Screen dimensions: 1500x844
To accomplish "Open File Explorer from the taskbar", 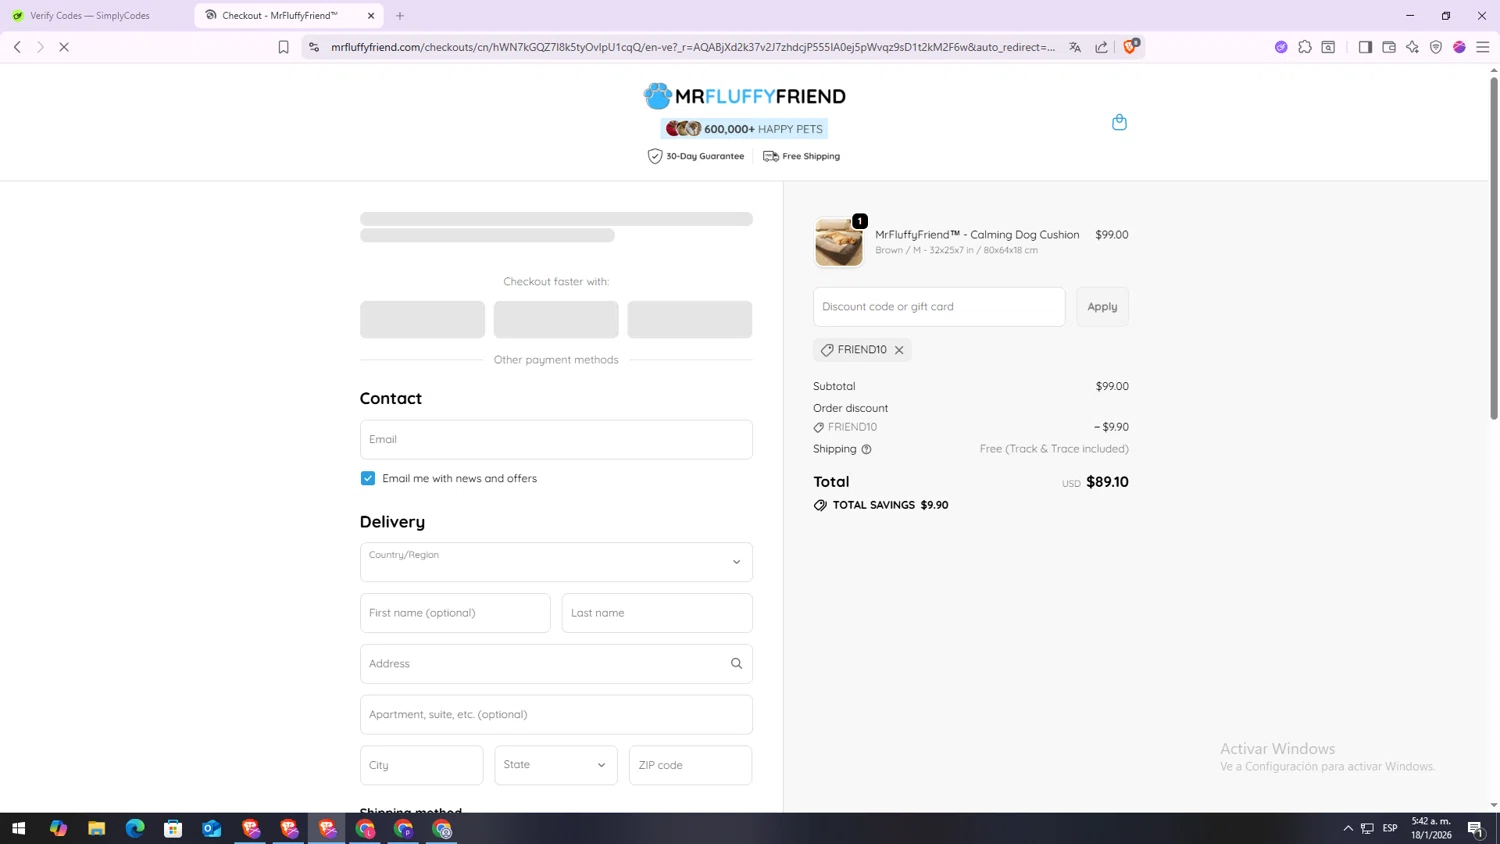I will [x=96, y=828].
